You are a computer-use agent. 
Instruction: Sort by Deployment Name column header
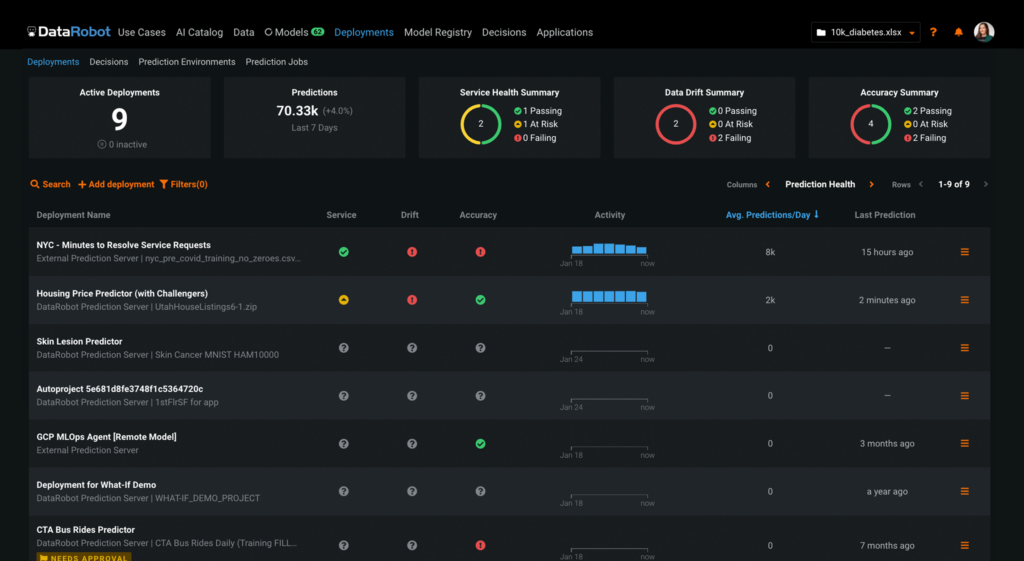pyautogui.click(x=73, y=215)
